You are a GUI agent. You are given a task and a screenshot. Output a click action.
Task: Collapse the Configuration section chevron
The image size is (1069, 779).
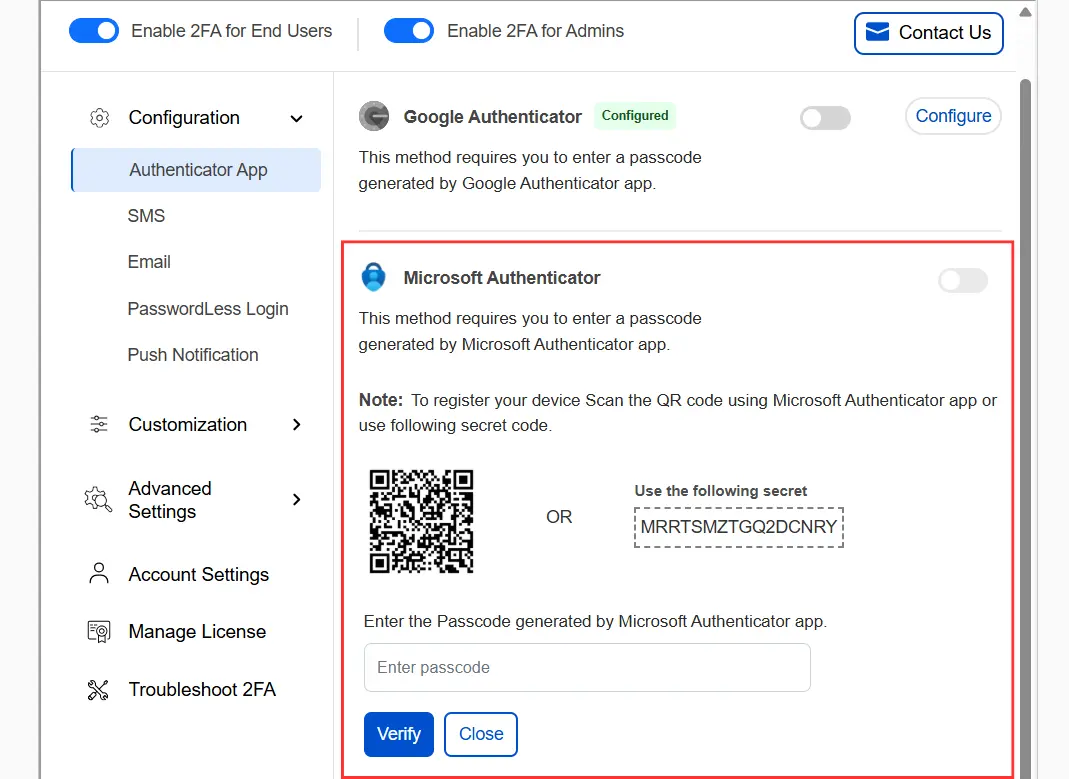(x=297, y=119)
